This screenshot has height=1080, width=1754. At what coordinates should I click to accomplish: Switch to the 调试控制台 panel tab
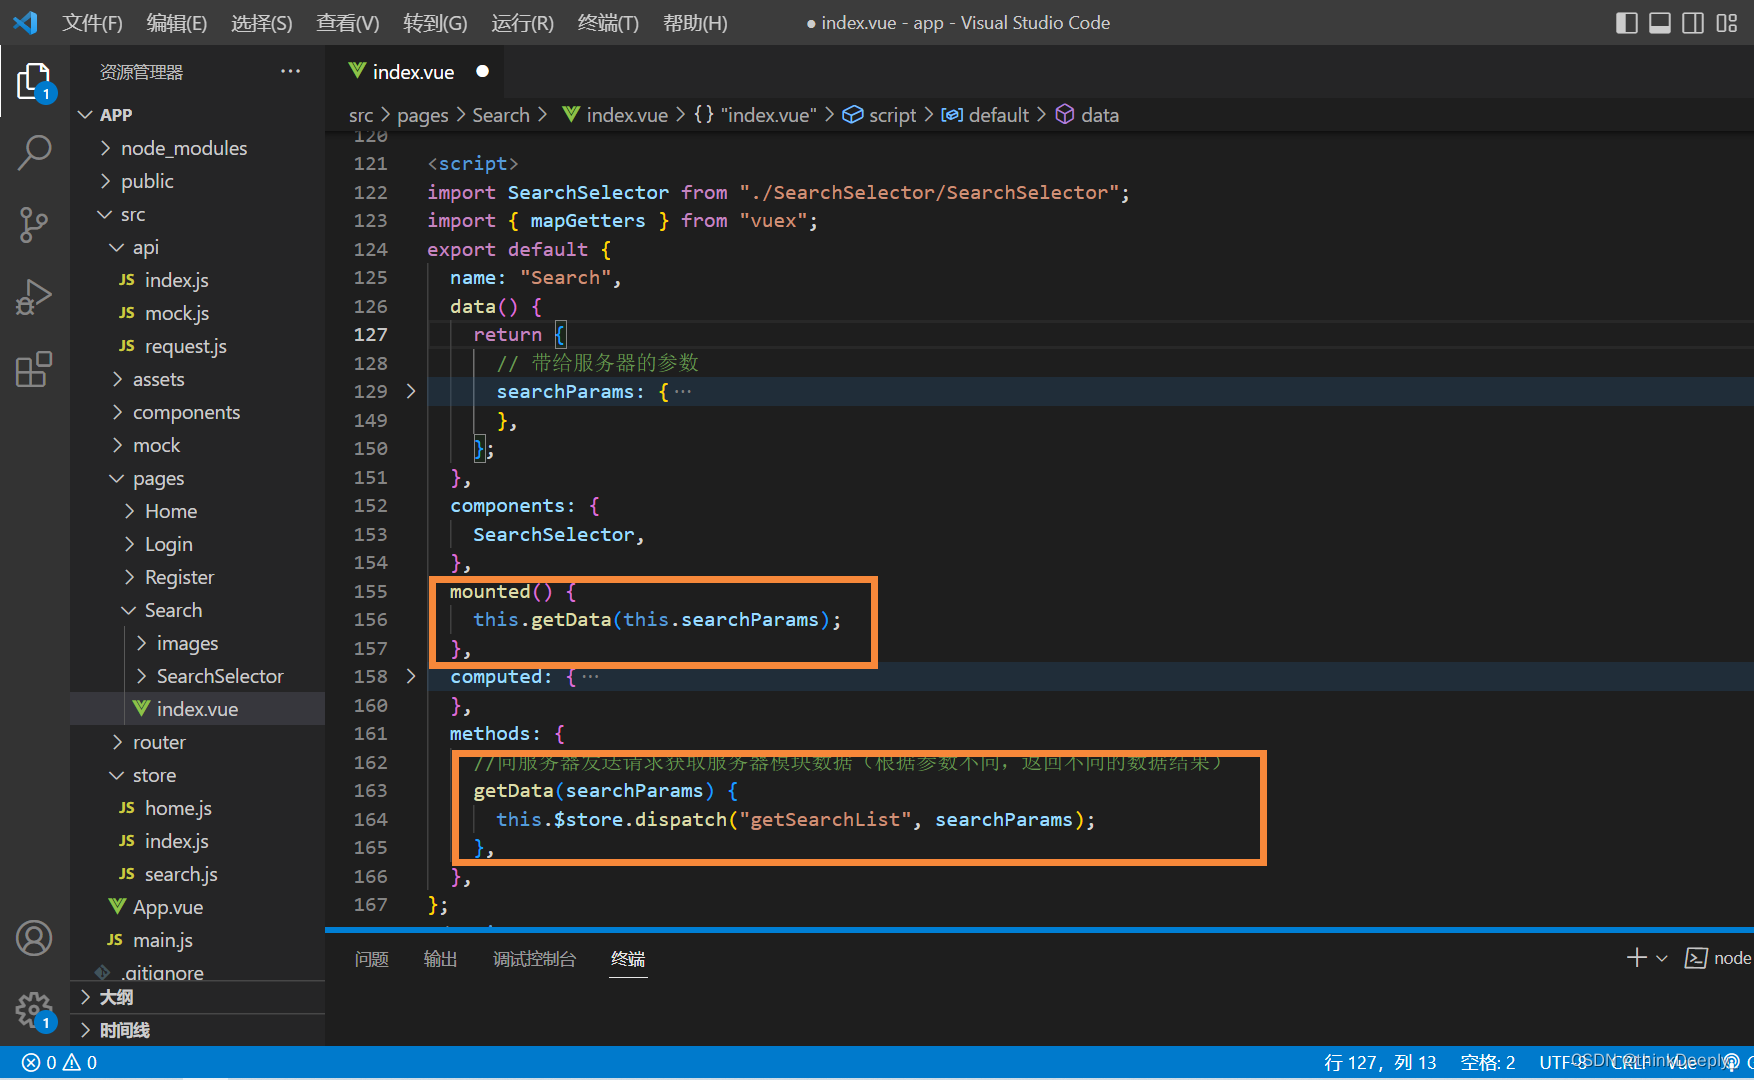click(535, 959)
